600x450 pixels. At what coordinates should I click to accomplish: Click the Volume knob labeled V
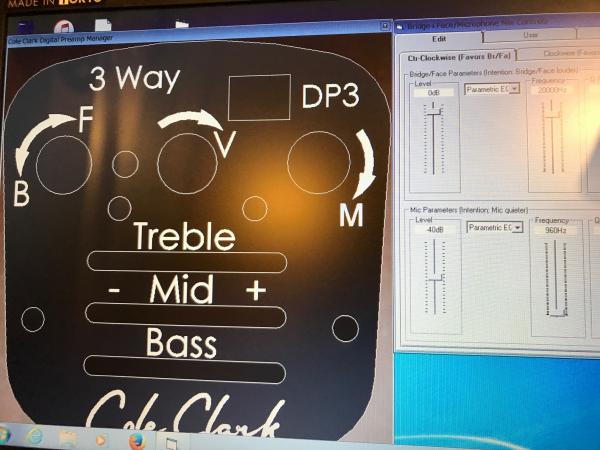pos(187,163)
